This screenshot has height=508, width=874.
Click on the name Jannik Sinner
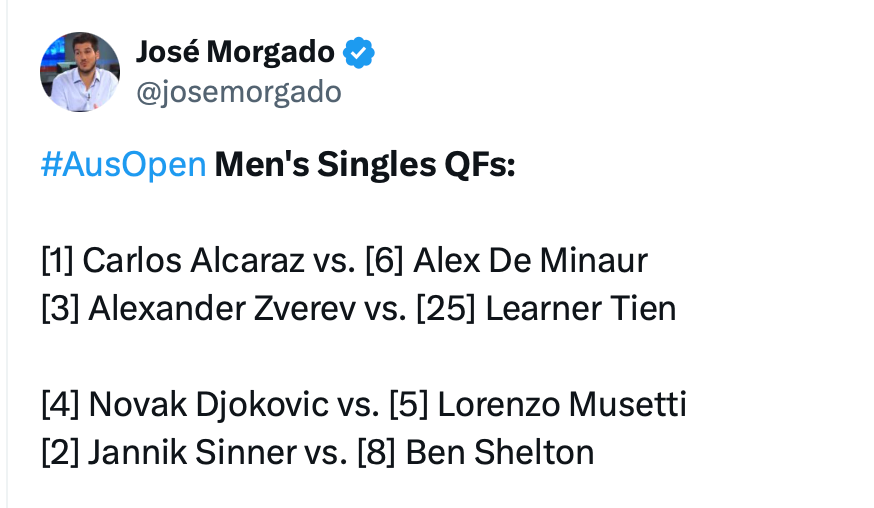[x=195, y=452]
